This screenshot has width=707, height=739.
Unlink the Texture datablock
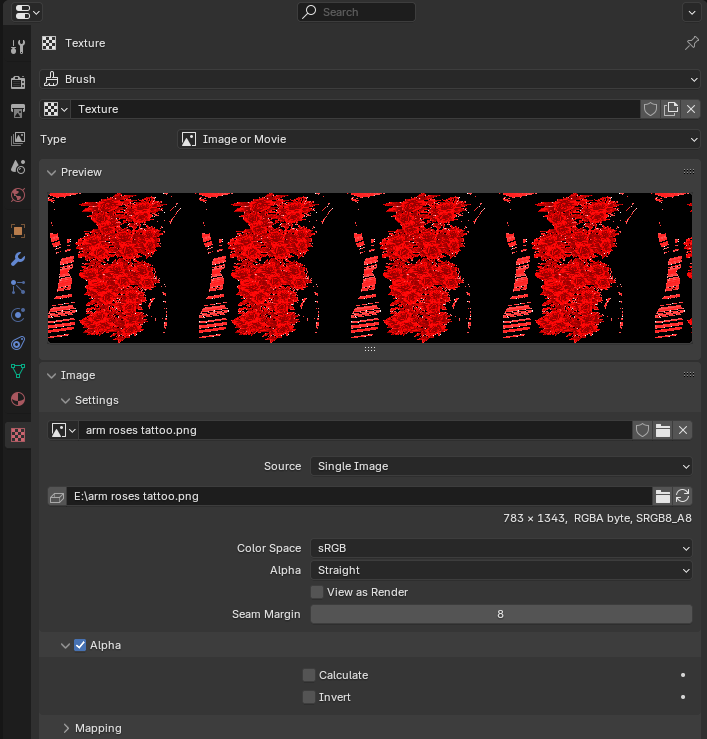[x=691, y=109]
